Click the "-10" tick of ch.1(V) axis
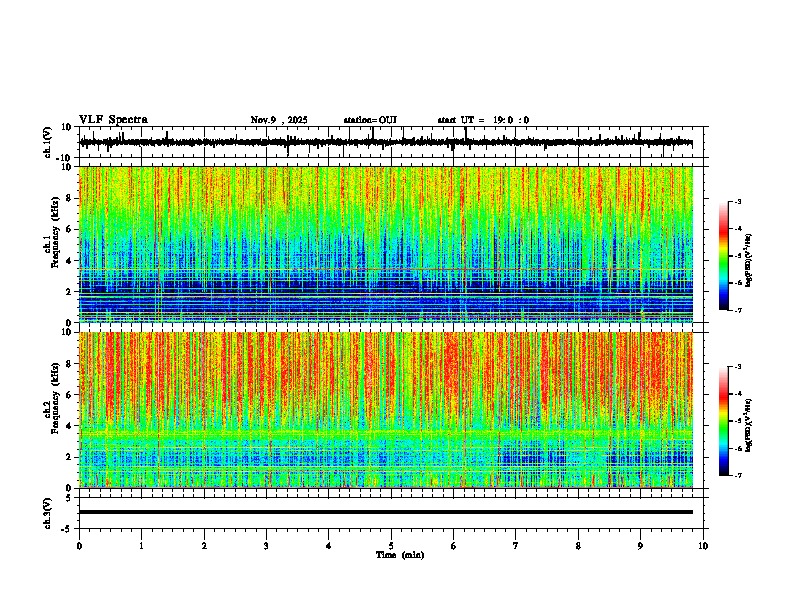Image resolution: width=792 pixels, height=612 pixels. 65,157
